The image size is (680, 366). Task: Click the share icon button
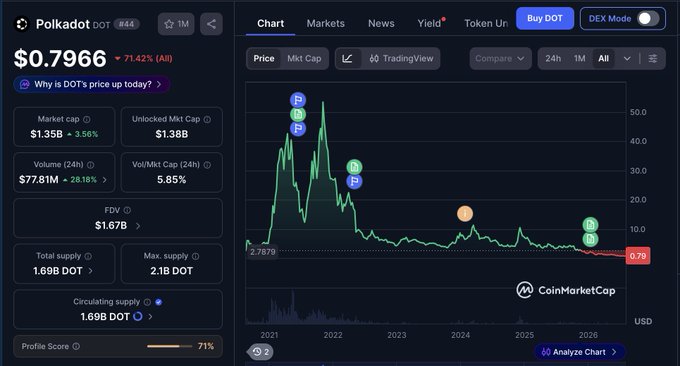pyautogui.click(x=211, y=24)
